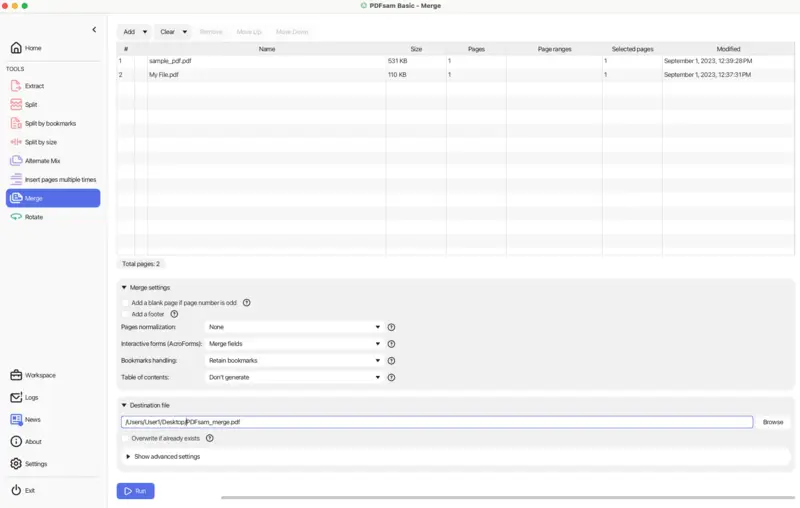Collapse the Destination file section
Screen dimensions: 800x508
tap(124, 405)
